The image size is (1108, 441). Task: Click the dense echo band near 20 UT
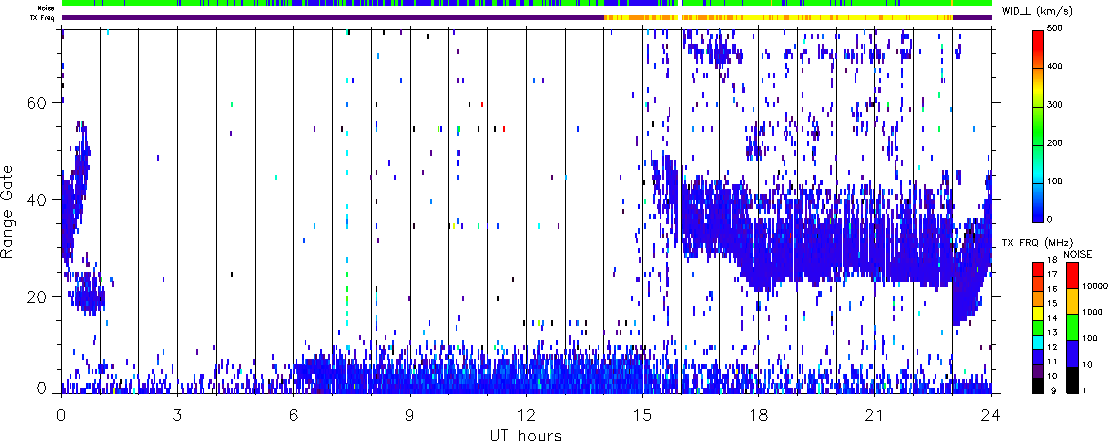click(851, 251)
